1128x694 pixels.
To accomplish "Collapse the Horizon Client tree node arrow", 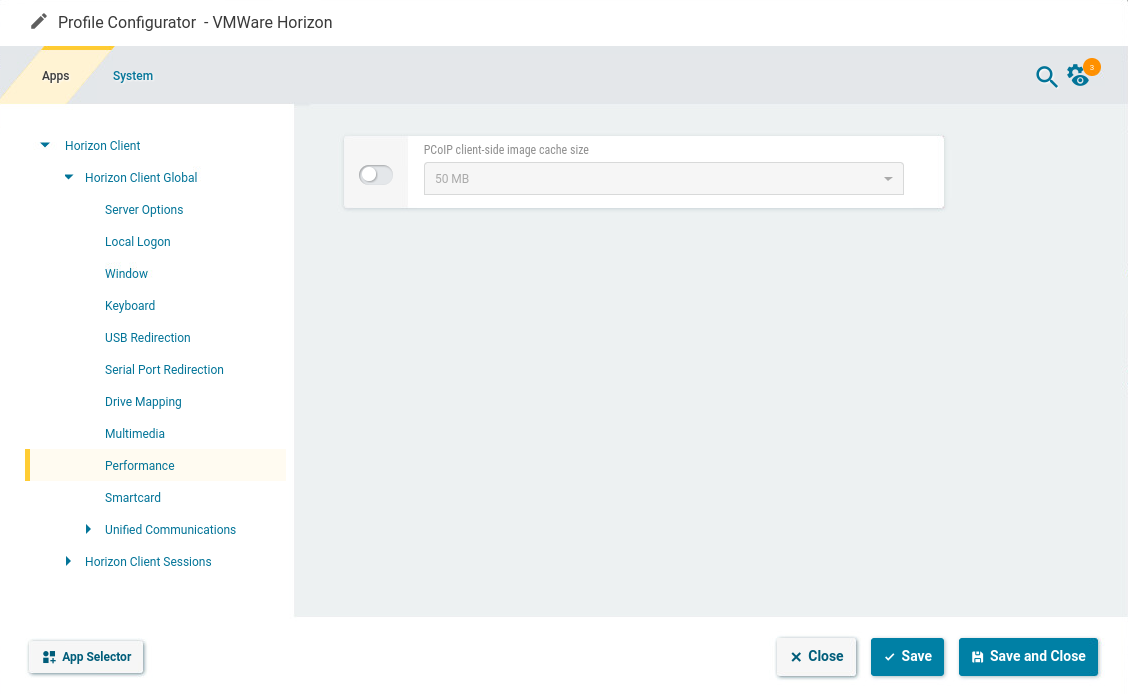I will pos(45,145).
